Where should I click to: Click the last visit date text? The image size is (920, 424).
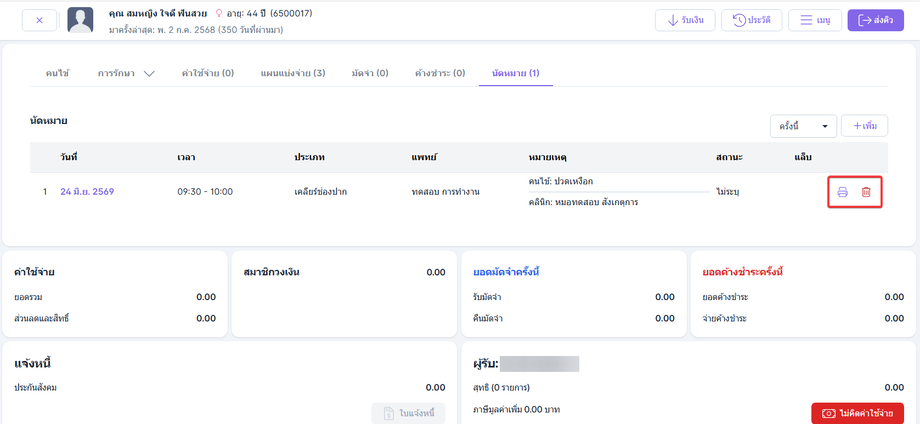point(195,29)
